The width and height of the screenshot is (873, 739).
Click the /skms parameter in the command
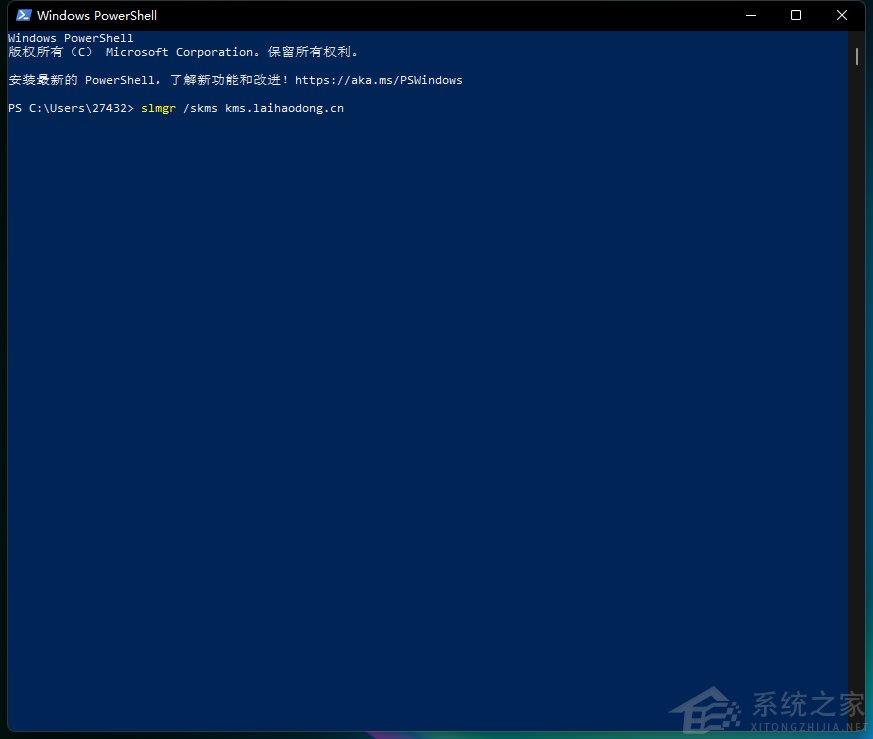point(200,108)
